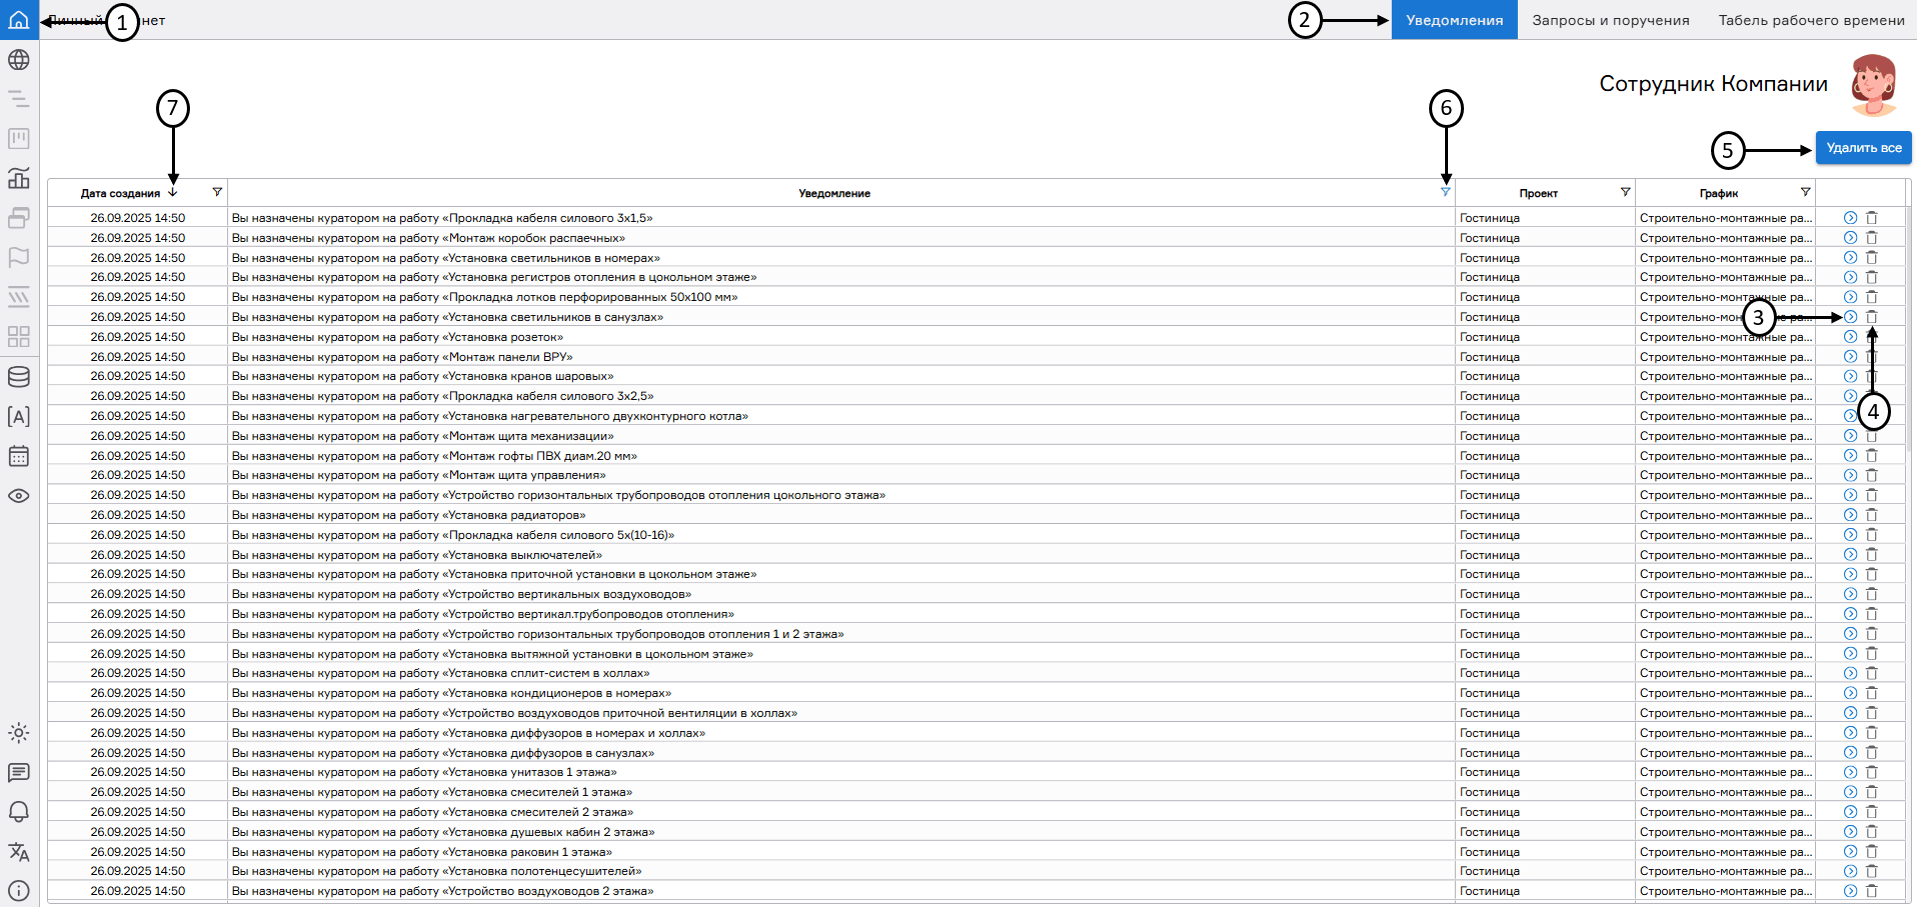This screenshot has width=1917, height=907.
Task: Click the globe icon in the sidebar
Action: coord(19,60)
